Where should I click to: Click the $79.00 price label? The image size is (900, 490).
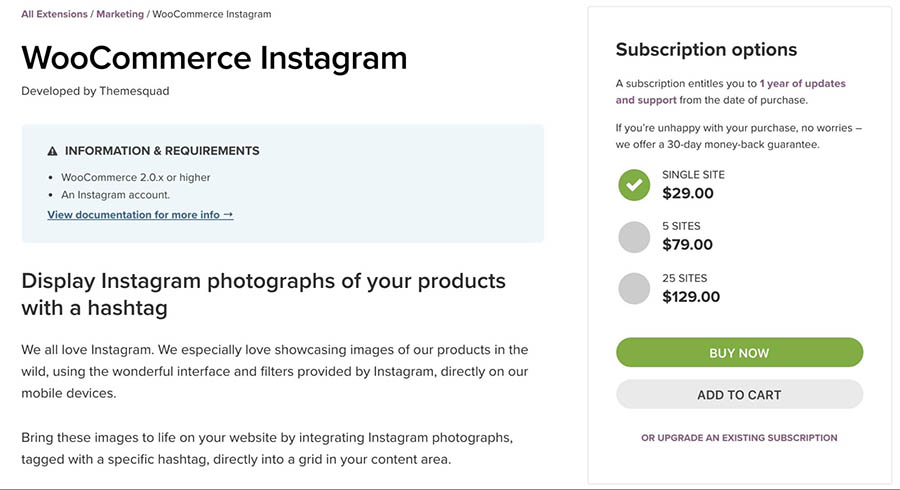pos(688,244)
